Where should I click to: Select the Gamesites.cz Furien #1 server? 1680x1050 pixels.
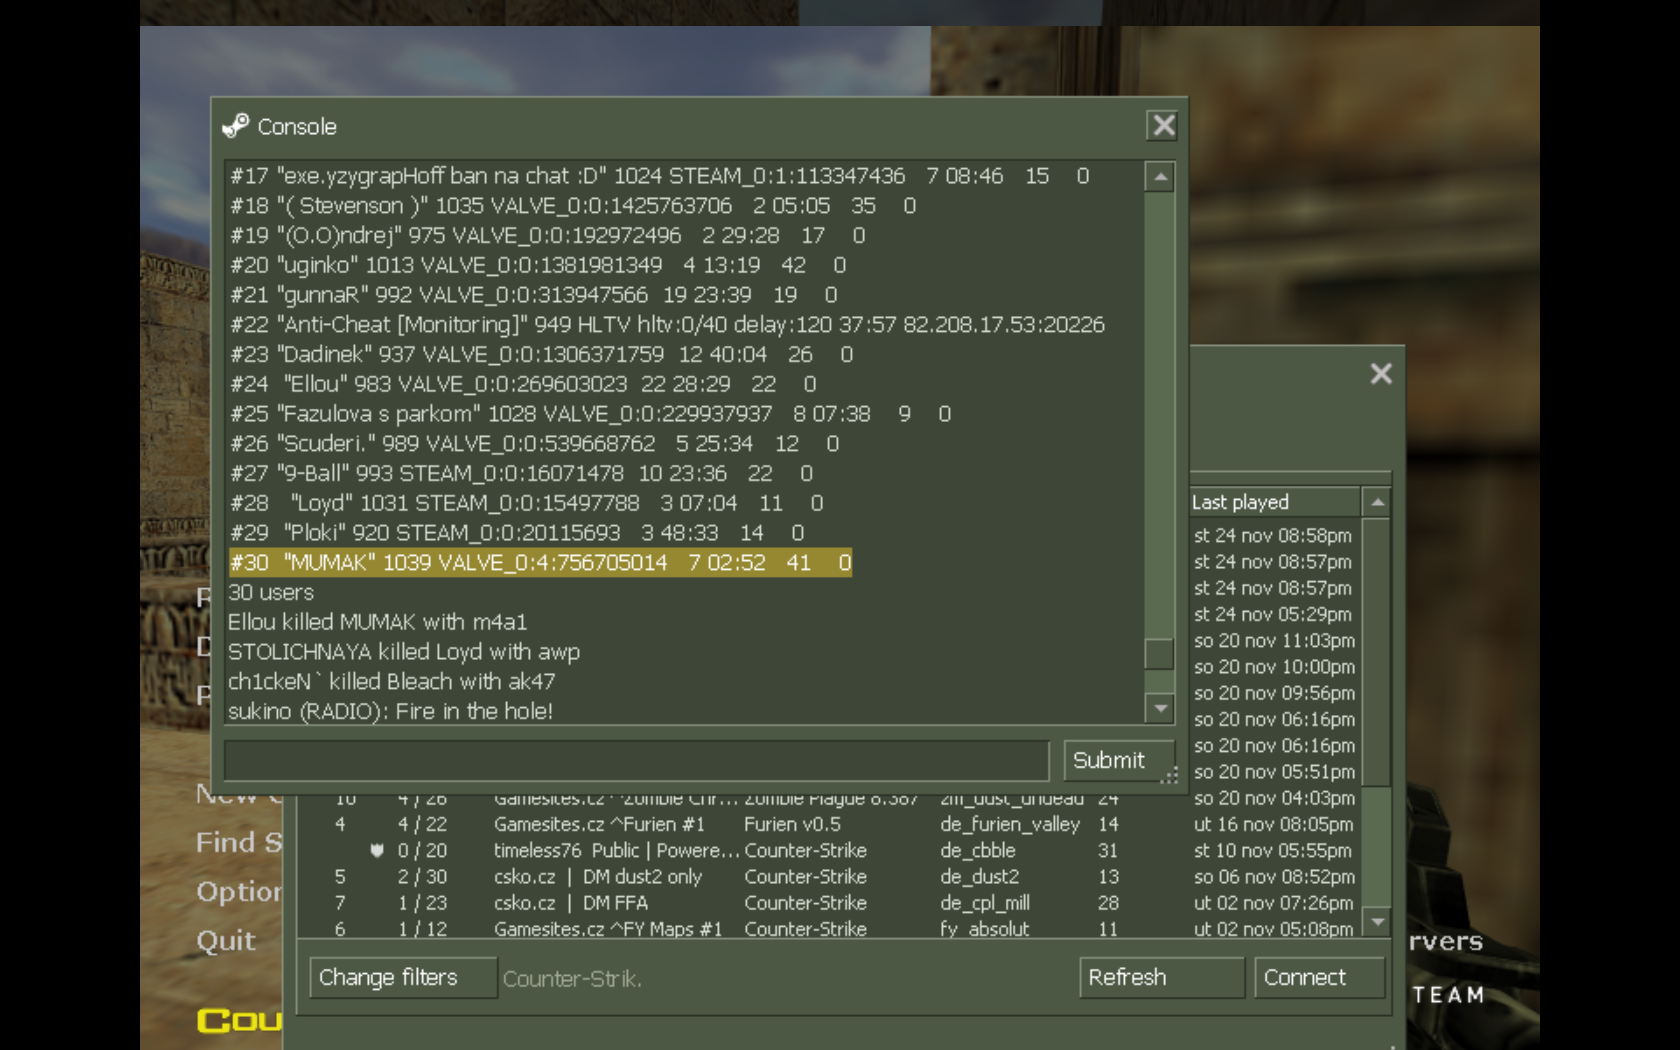tap(598, 825)
